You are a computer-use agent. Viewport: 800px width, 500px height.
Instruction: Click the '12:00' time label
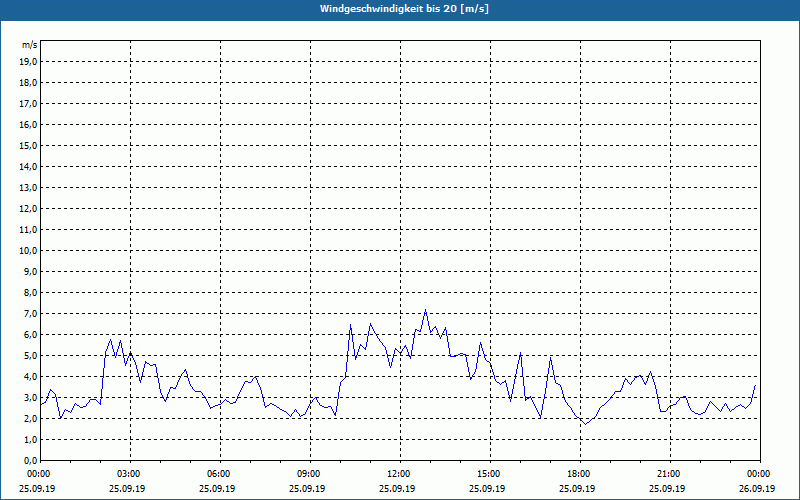click(x=399, y=474)
